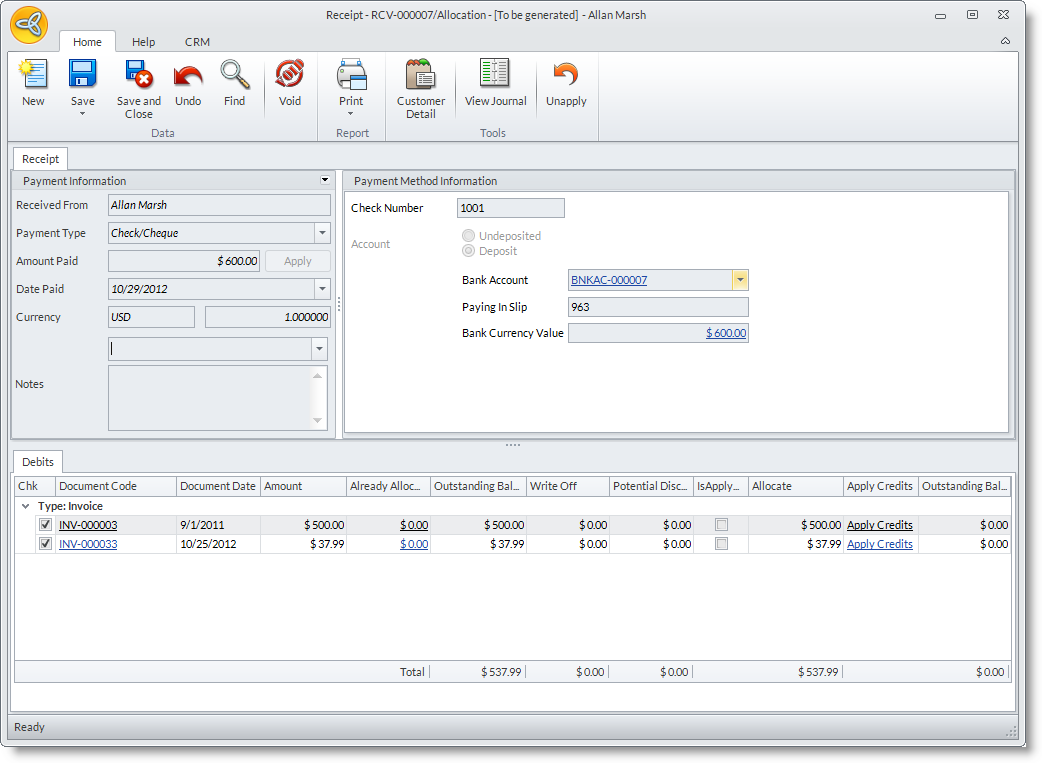
Task: Open the Bank Account dropdown
Action: [x=740, y=280]
